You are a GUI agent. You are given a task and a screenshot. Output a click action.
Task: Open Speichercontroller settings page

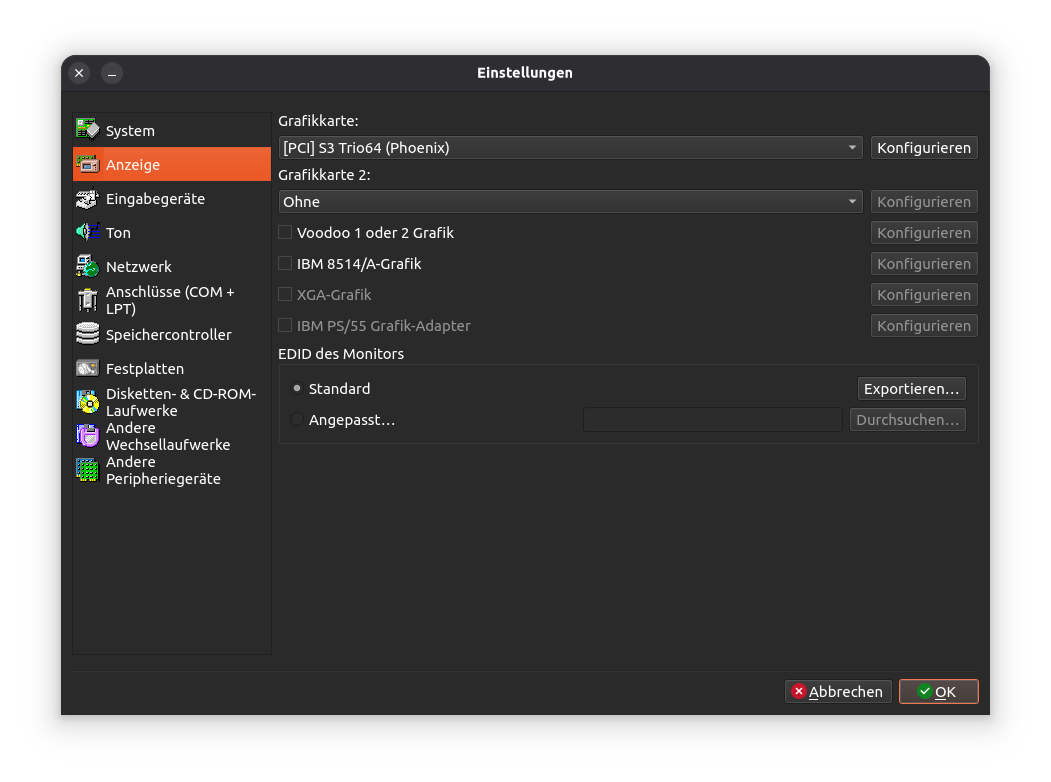pyautogui.click(x=172, y=334)
